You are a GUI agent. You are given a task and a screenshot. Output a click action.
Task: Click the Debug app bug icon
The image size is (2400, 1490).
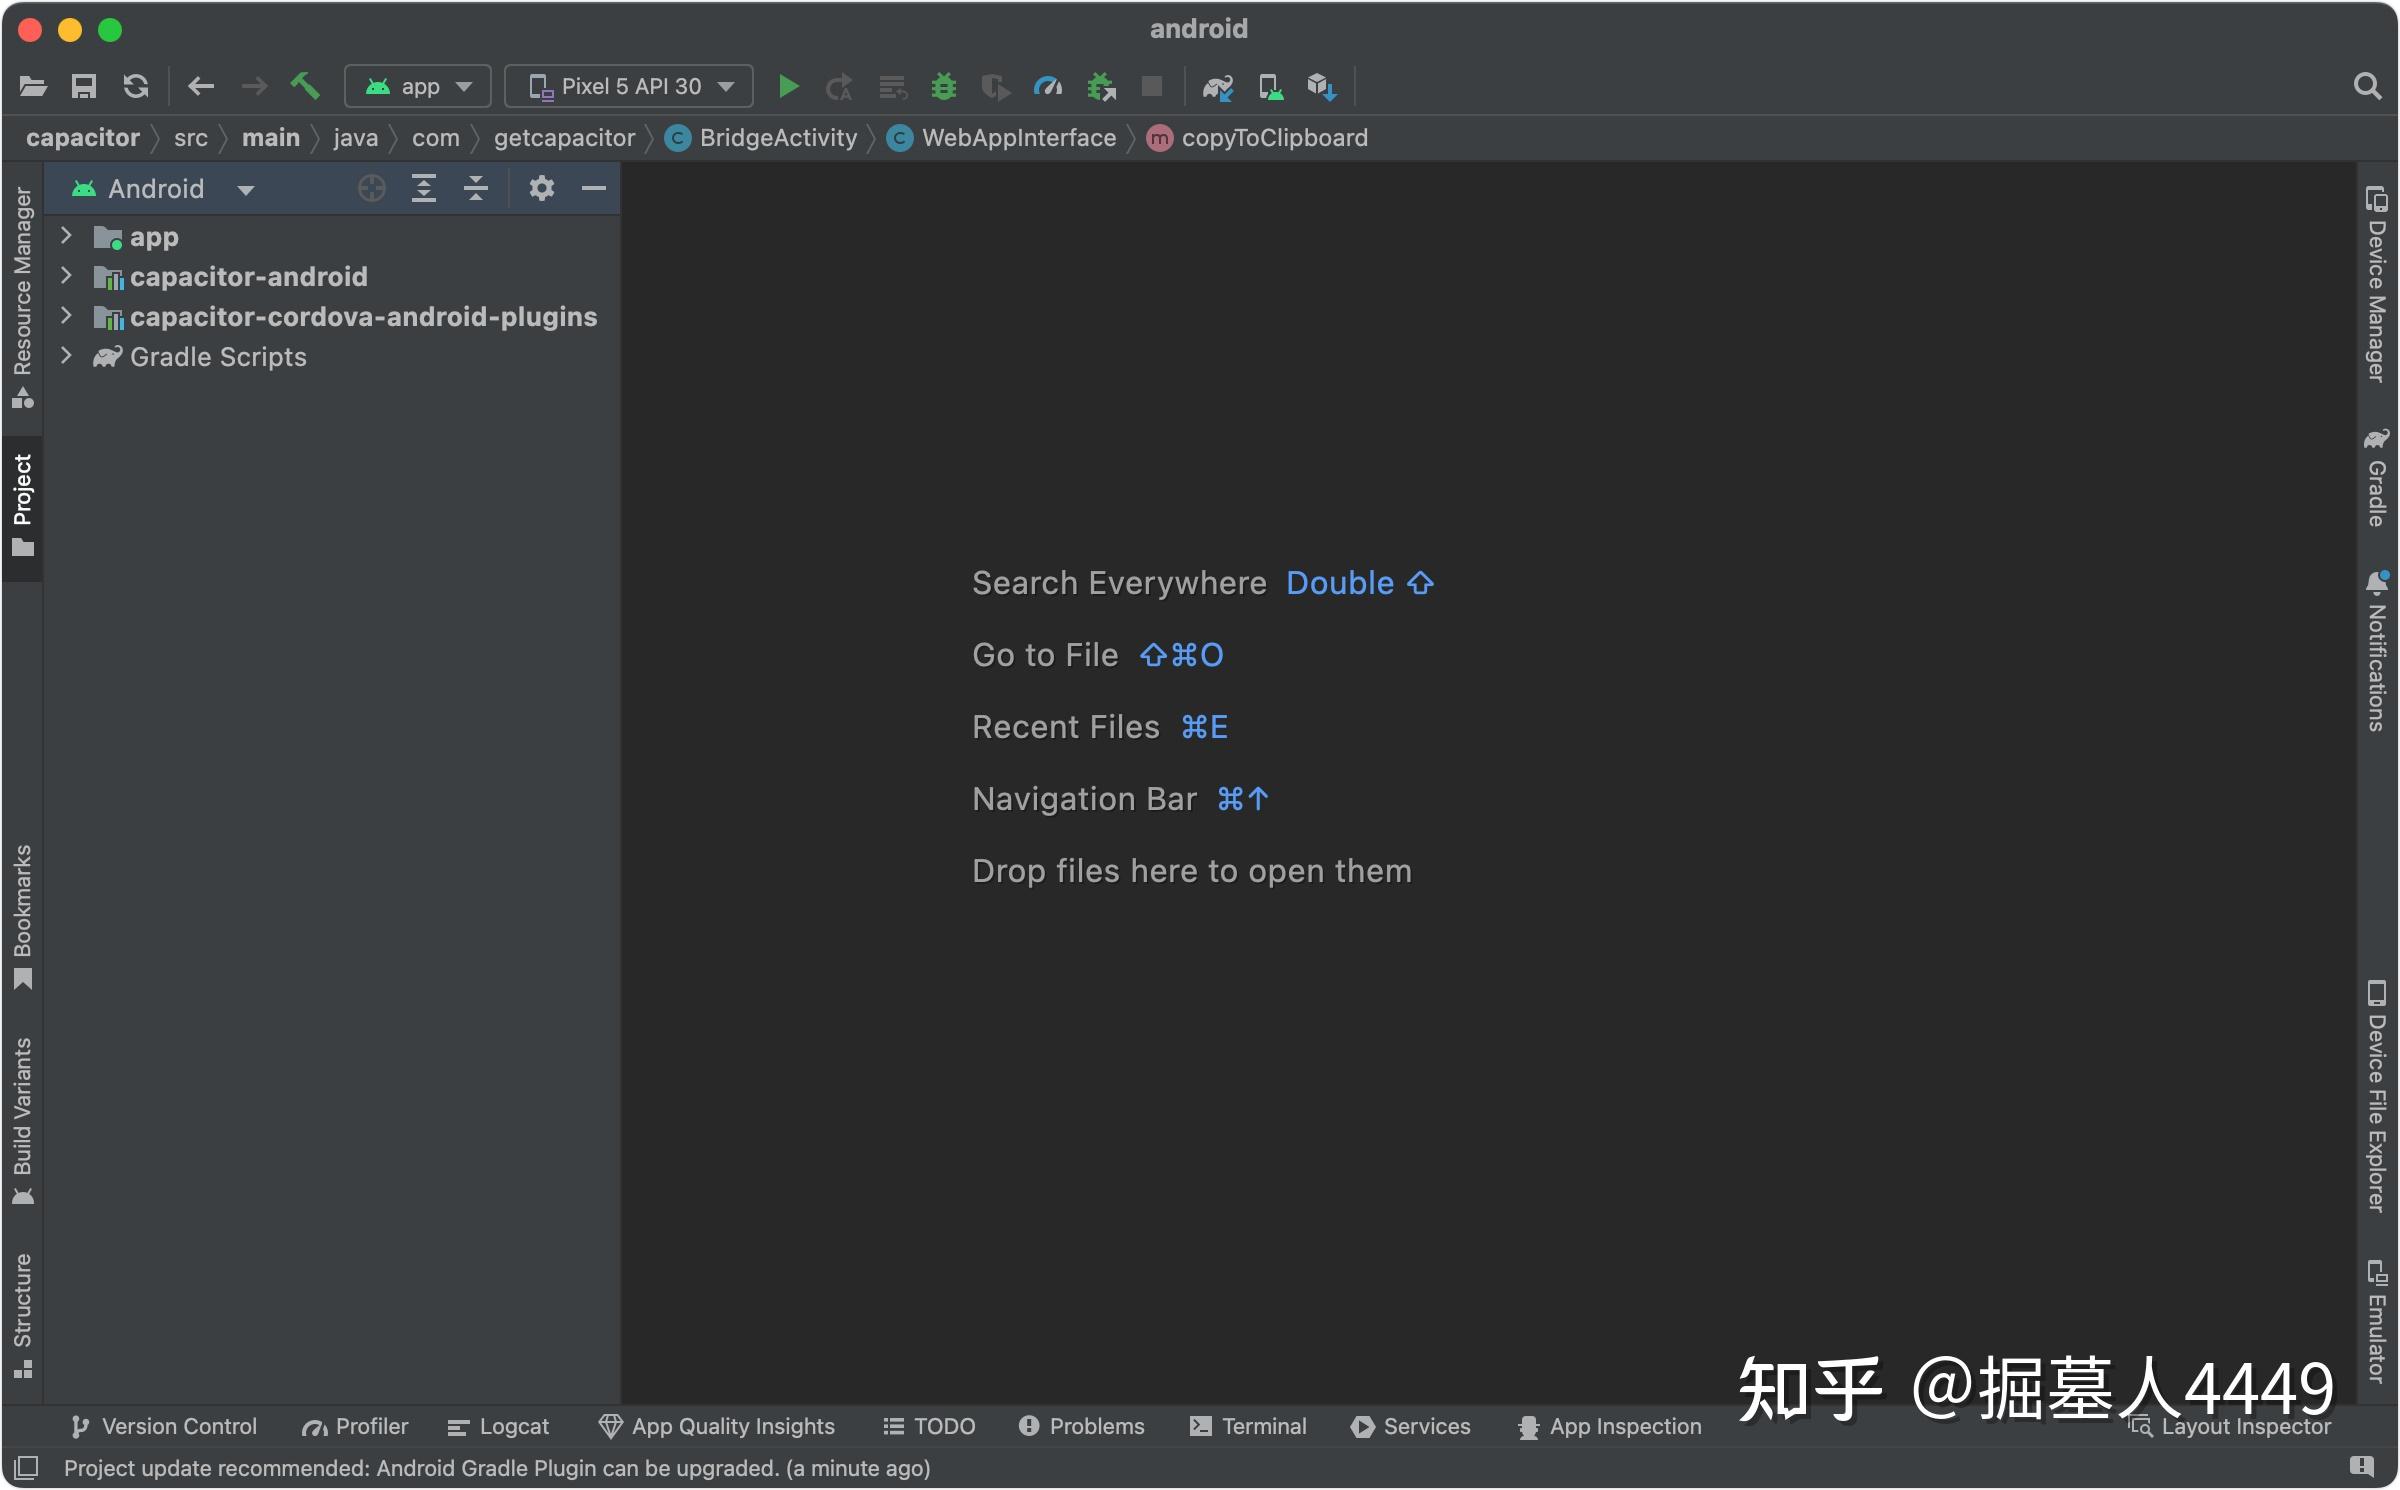tap(943, 87)
